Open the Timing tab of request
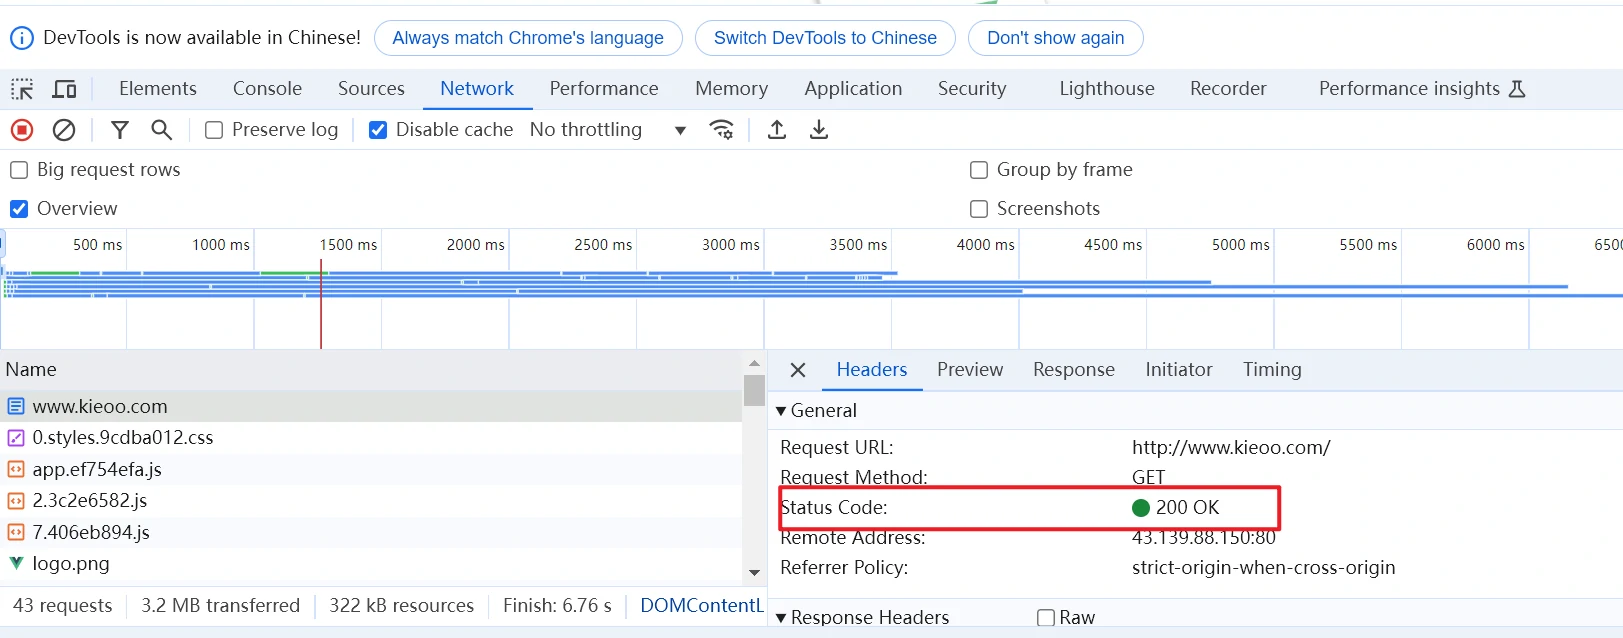The height and width of the screenshot is (638, 1623). pos(1271,370)
